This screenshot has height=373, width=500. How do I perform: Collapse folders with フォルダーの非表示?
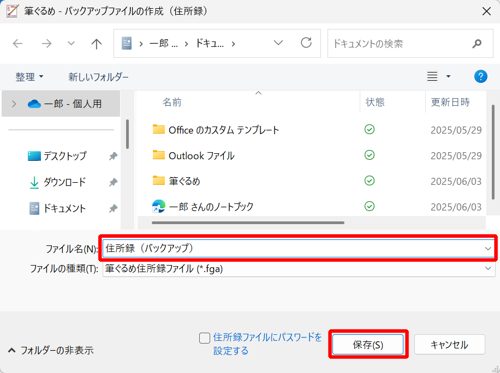pos(51,350)
